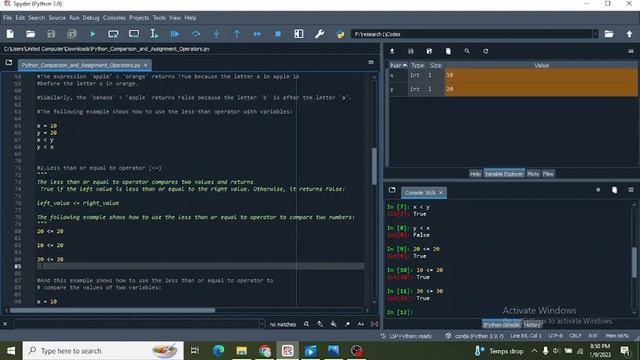Click the Open file folder icon
Viewport: 640px width, 360px height.
(31, 34)
